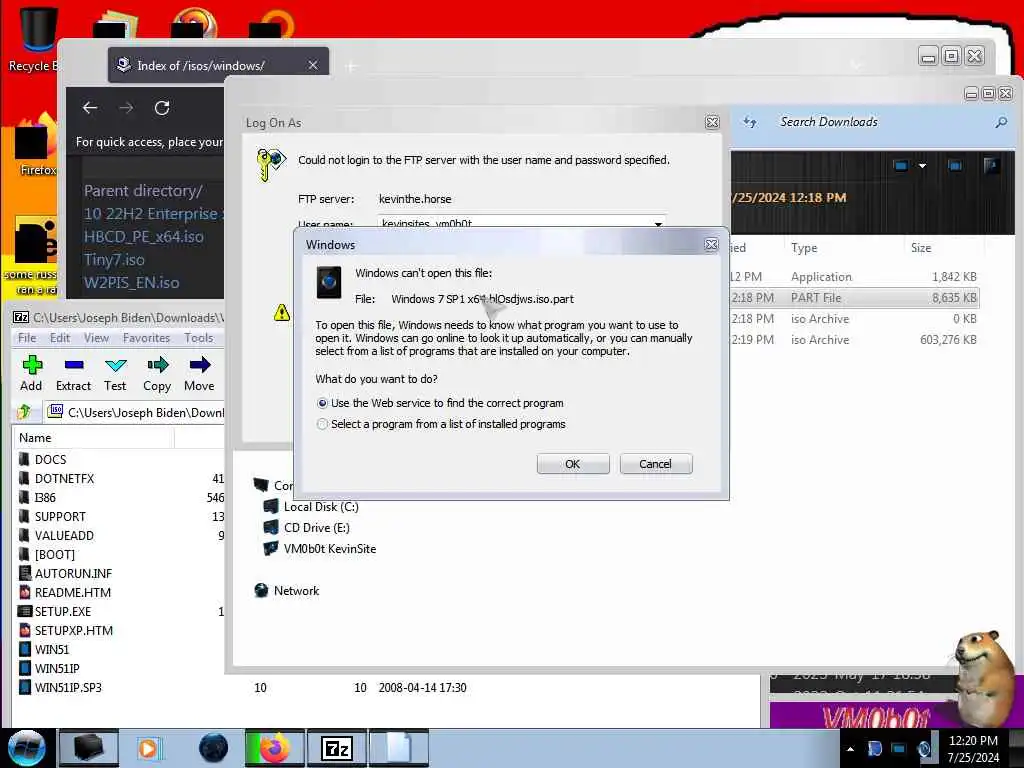Go back in the Firefox browser
This screenshot has height=768, width=1024.
90,108
